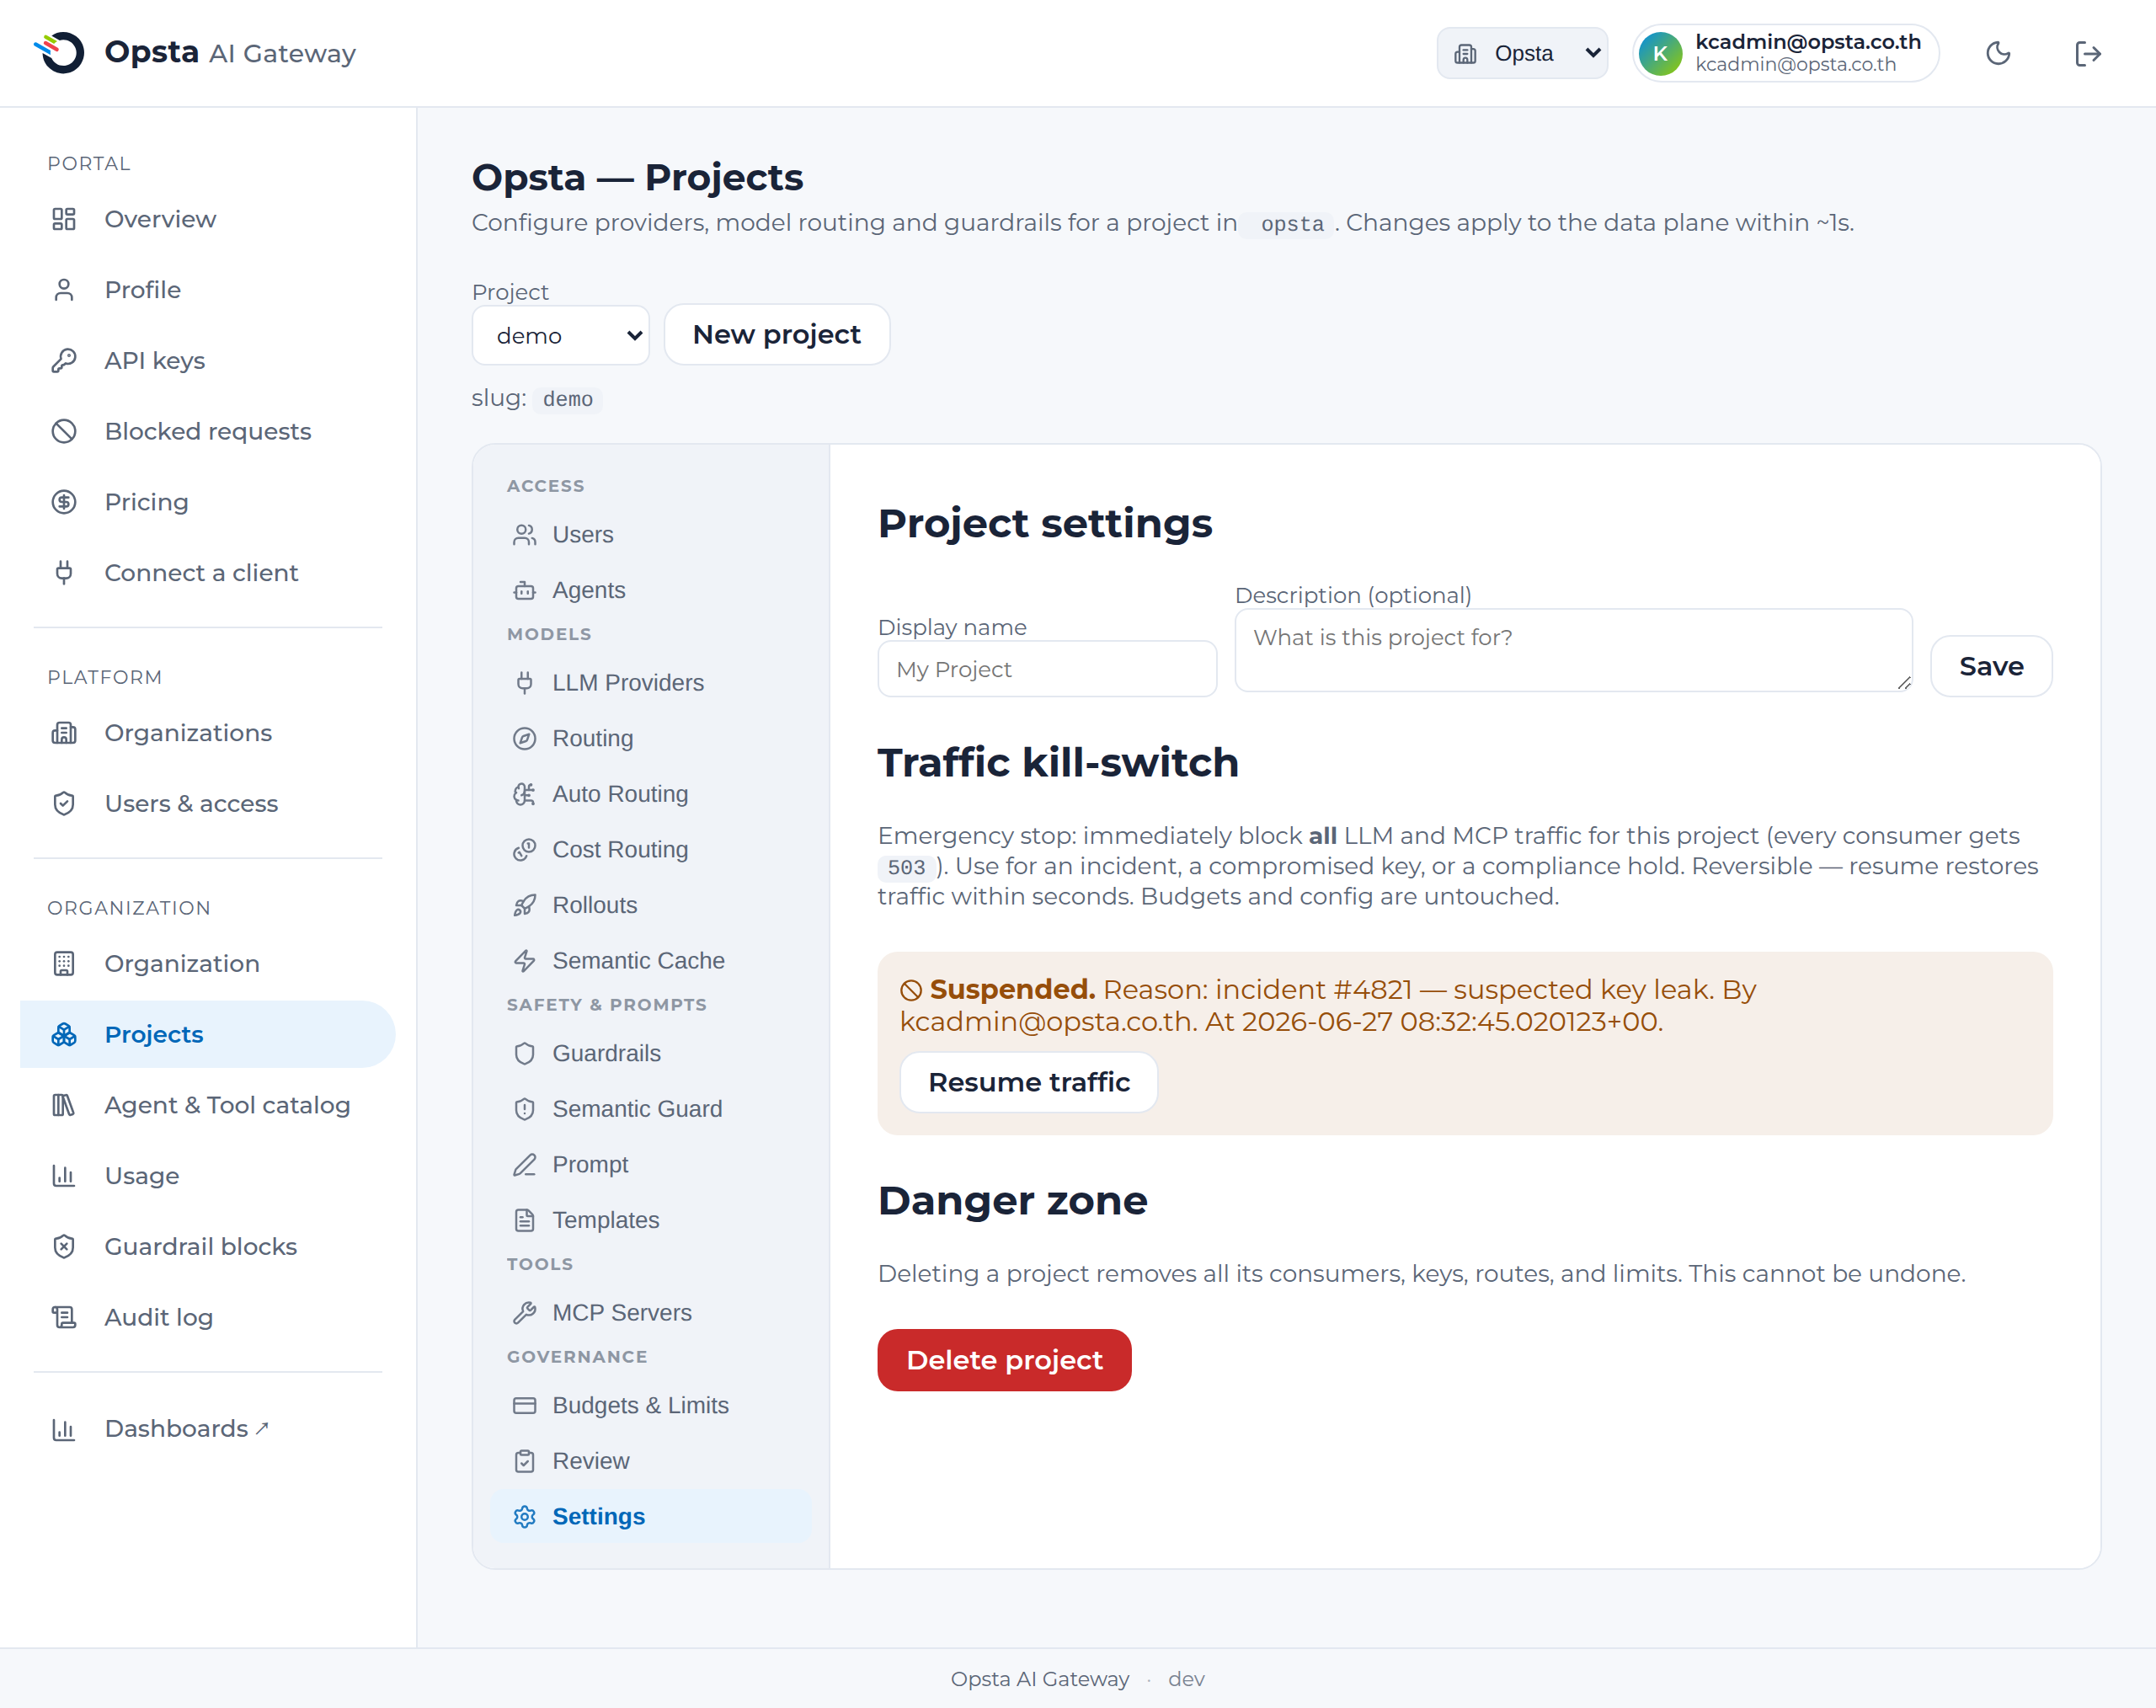Click the Blocked requests ban icon
Screen dimensions: 2156x1708
[64, 431]
